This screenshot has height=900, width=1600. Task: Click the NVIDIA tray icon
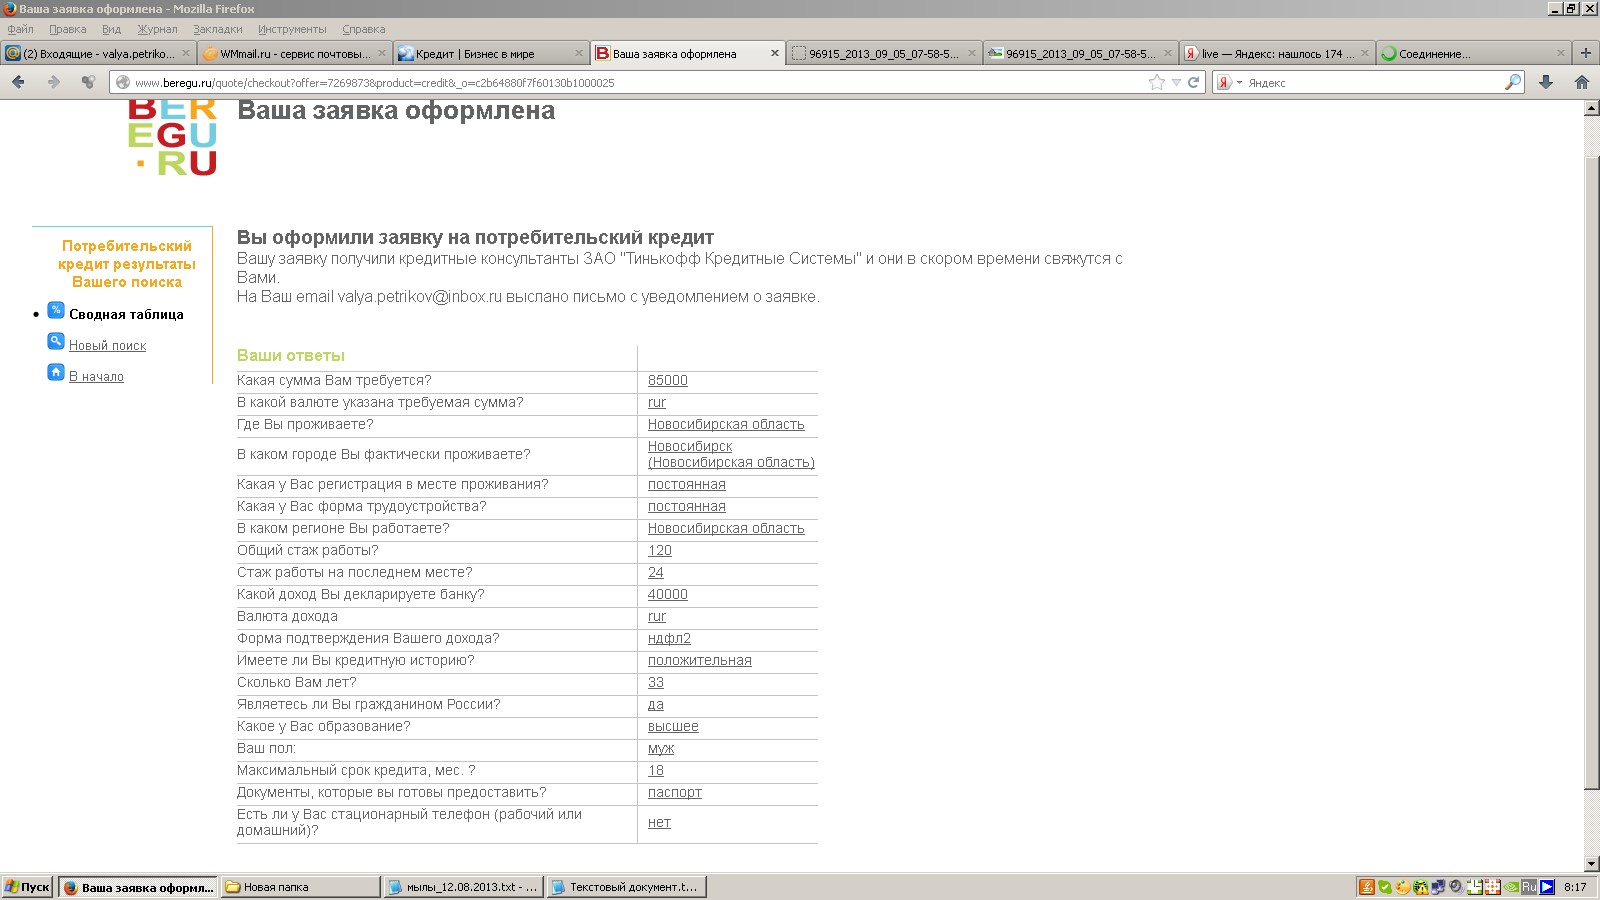pyautogui.click(x=1511, y=887)
